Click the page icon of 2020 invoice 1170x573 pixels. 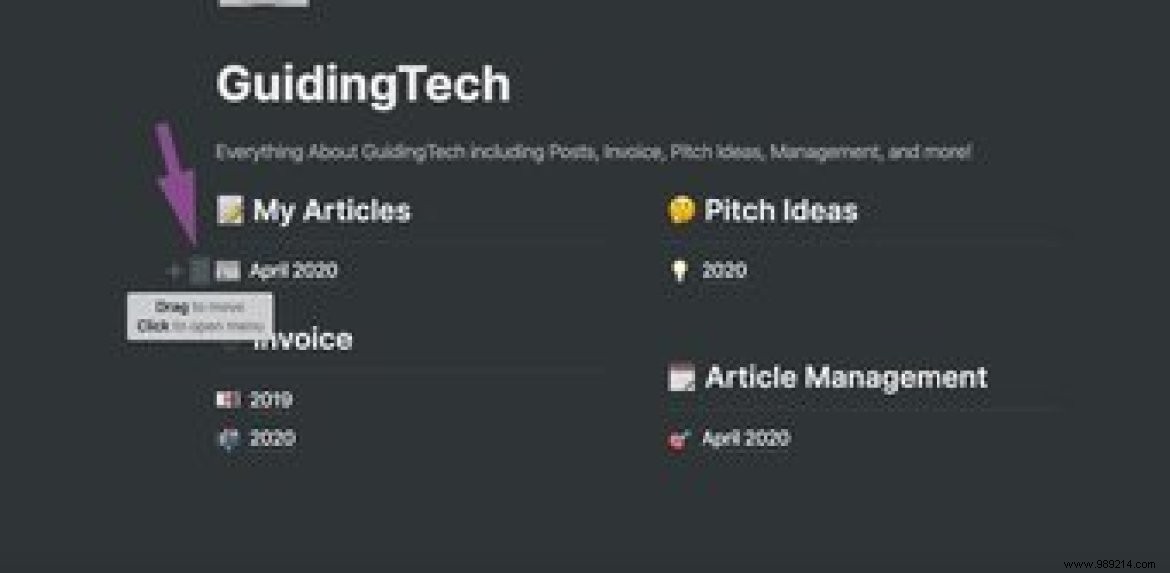coord(228,439)
